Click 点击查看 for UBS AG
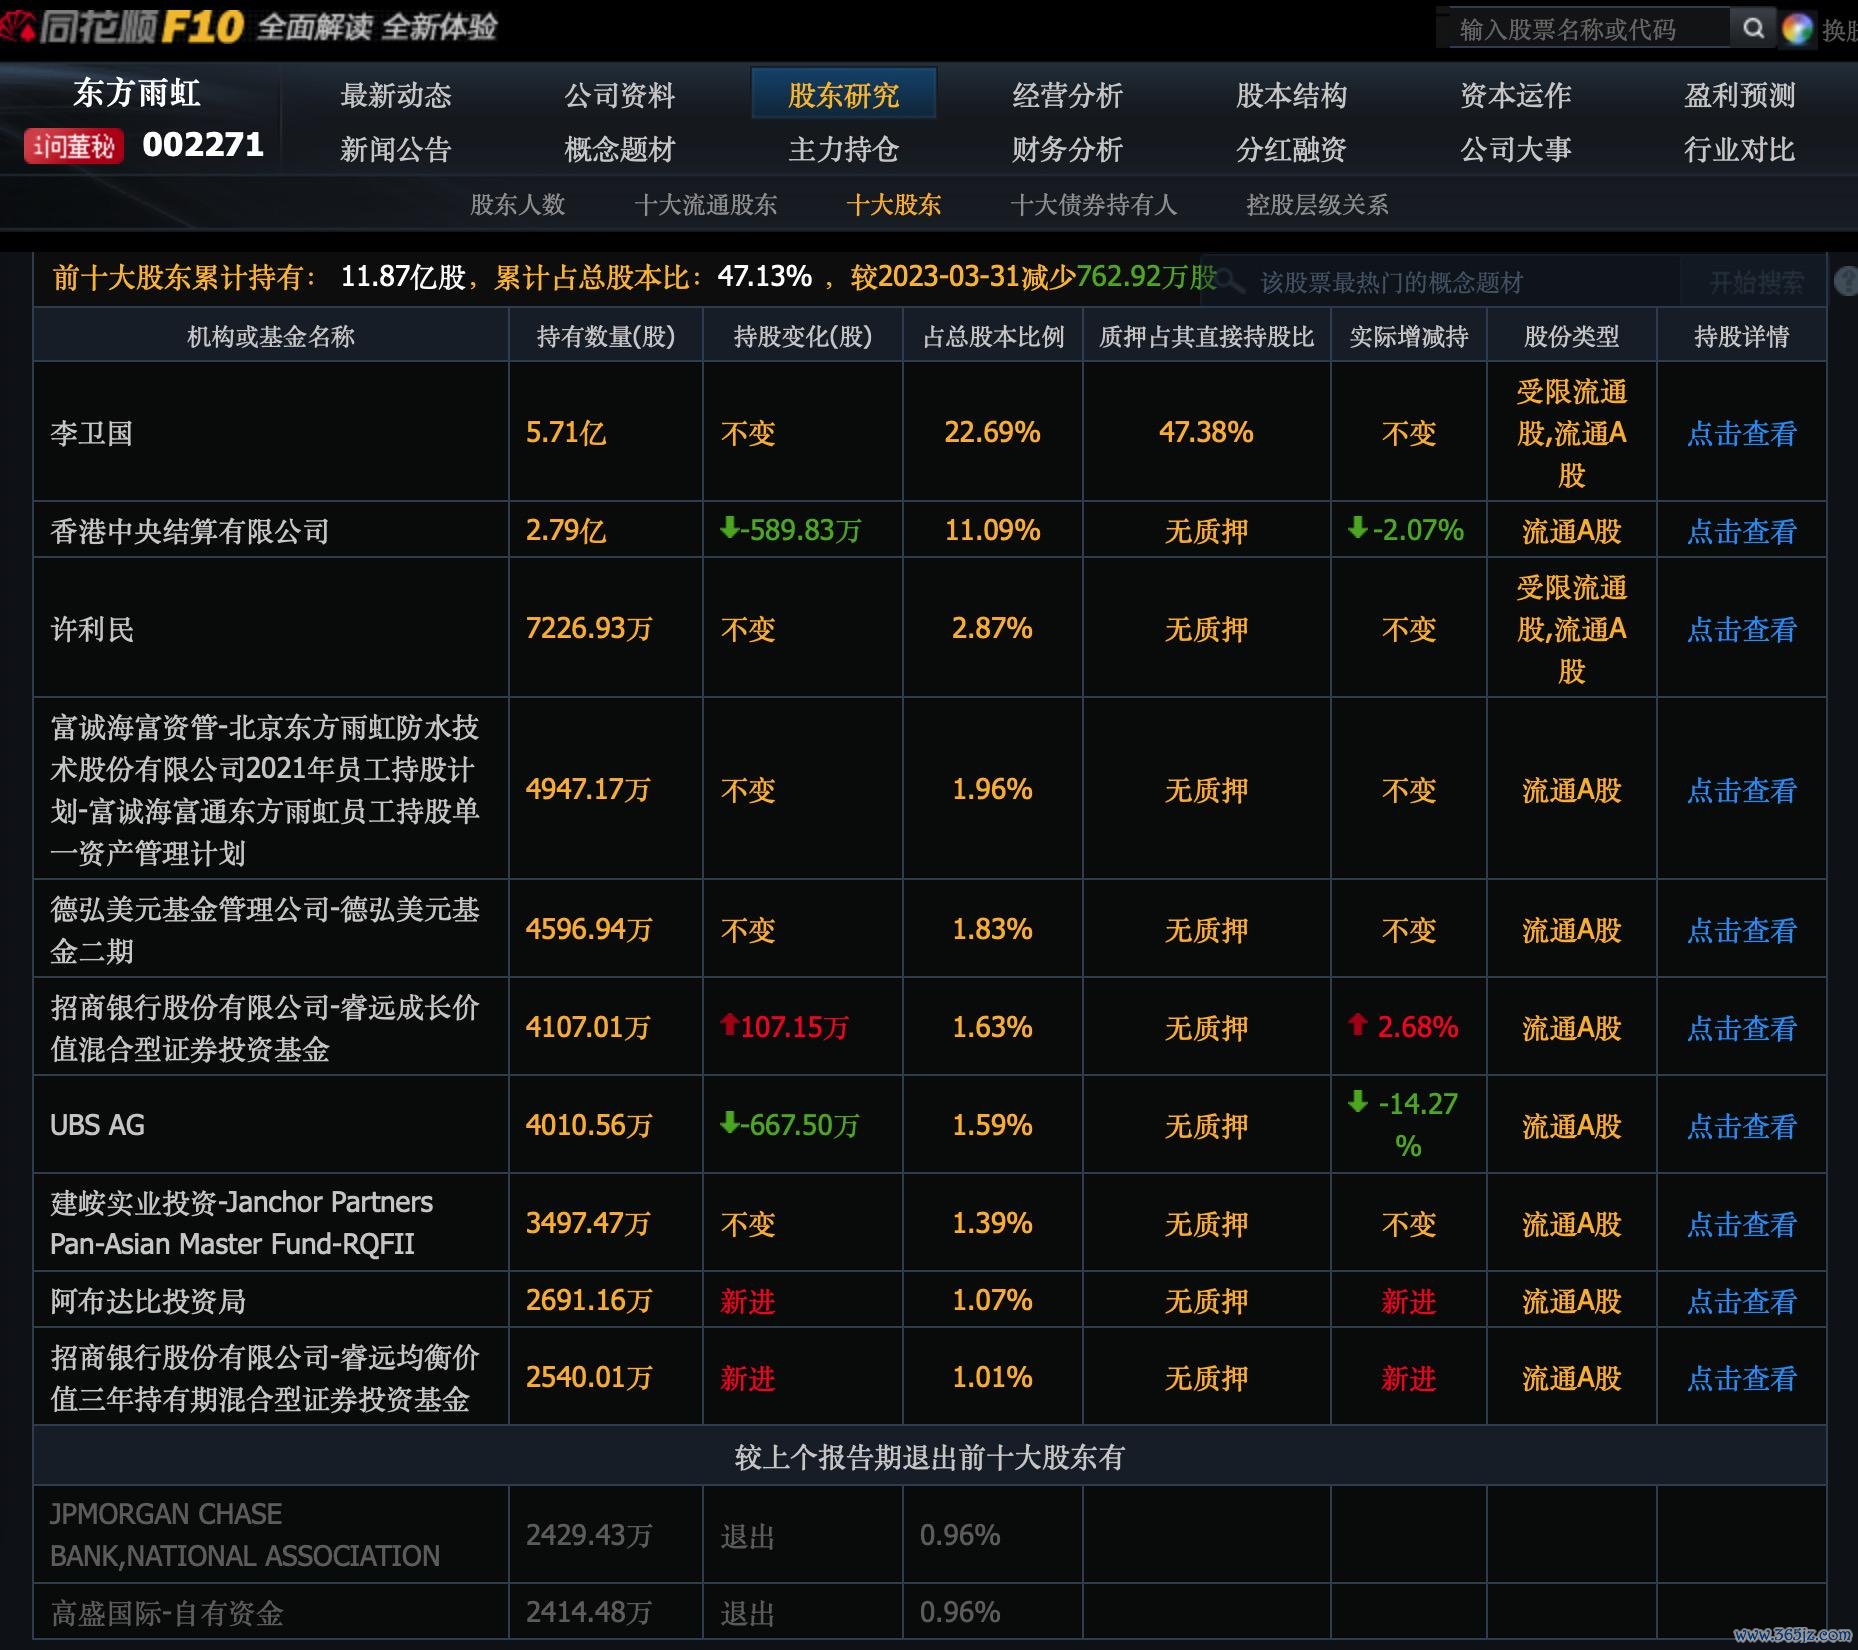The image size is (1858, 1650). (x=1741, y=1126)
